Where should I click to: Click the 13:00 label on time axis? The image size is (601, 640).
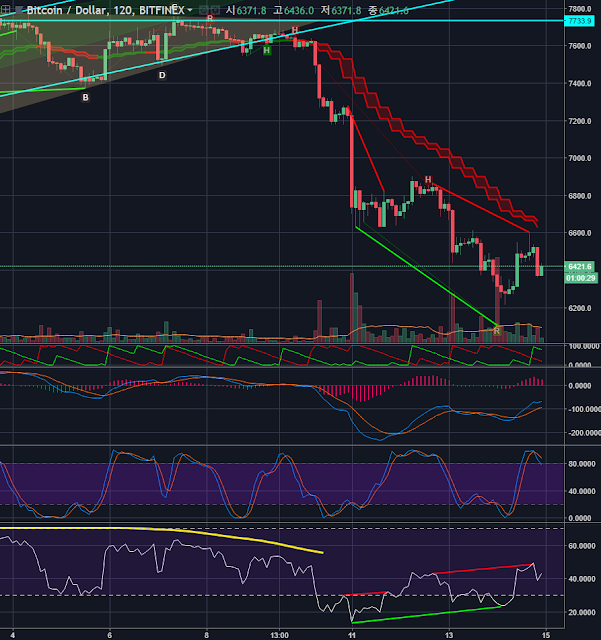pos(279,635)
